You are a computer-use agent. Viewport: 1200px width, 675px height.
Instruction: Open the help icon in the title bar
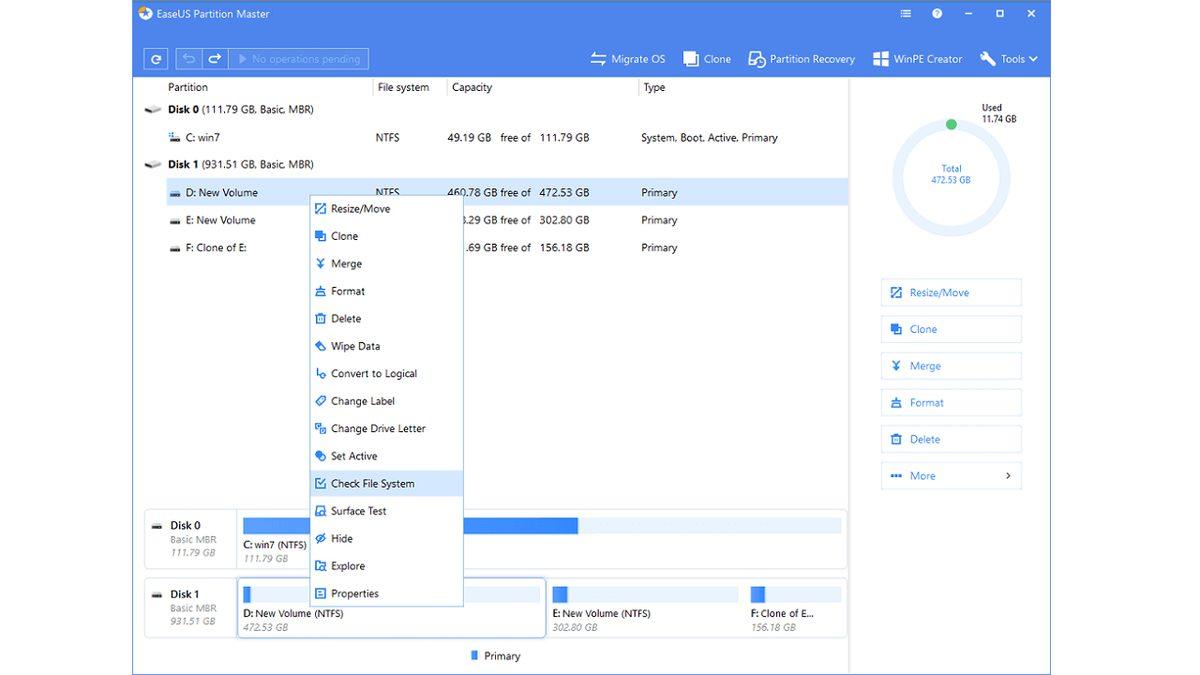[937, 13]
